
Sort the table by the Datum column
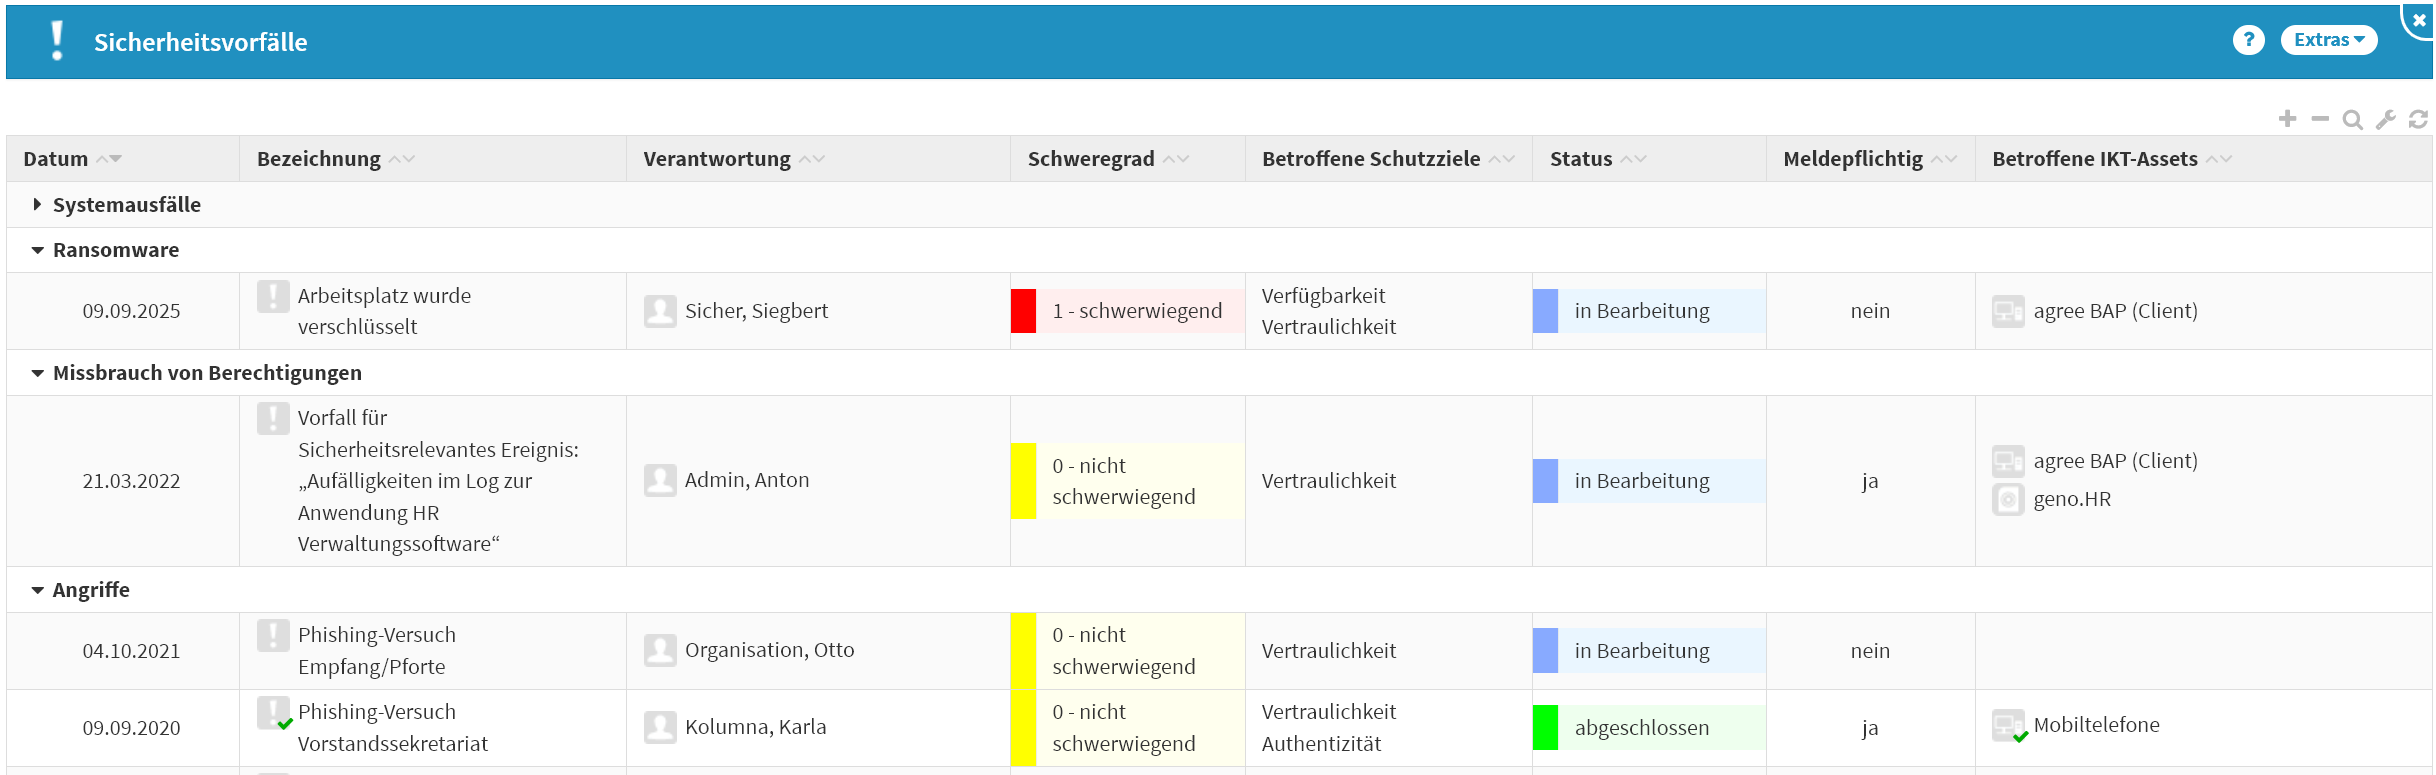(56, 159)
